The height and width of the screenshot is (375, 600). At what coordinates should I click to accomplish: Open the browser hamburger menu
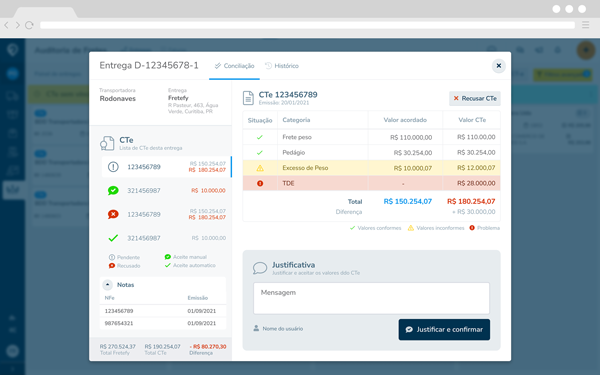(585, 25)
